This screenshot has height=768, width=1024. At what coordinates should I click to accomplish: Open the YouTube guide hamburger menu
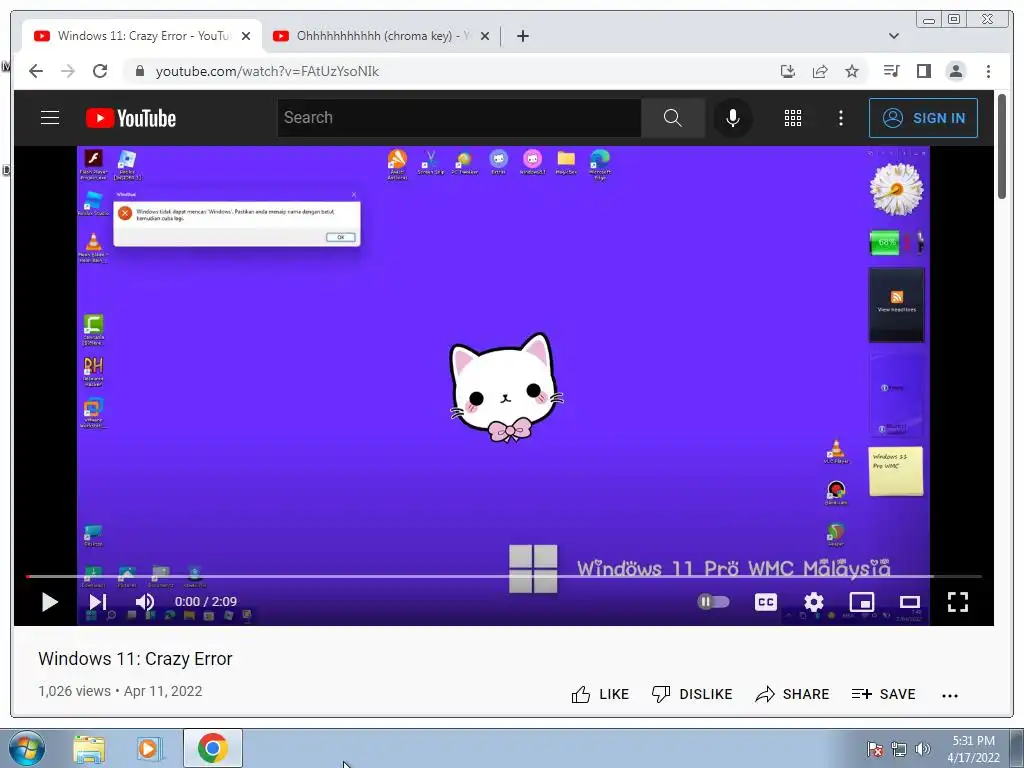pyautogui.click(x=50, y=118)
